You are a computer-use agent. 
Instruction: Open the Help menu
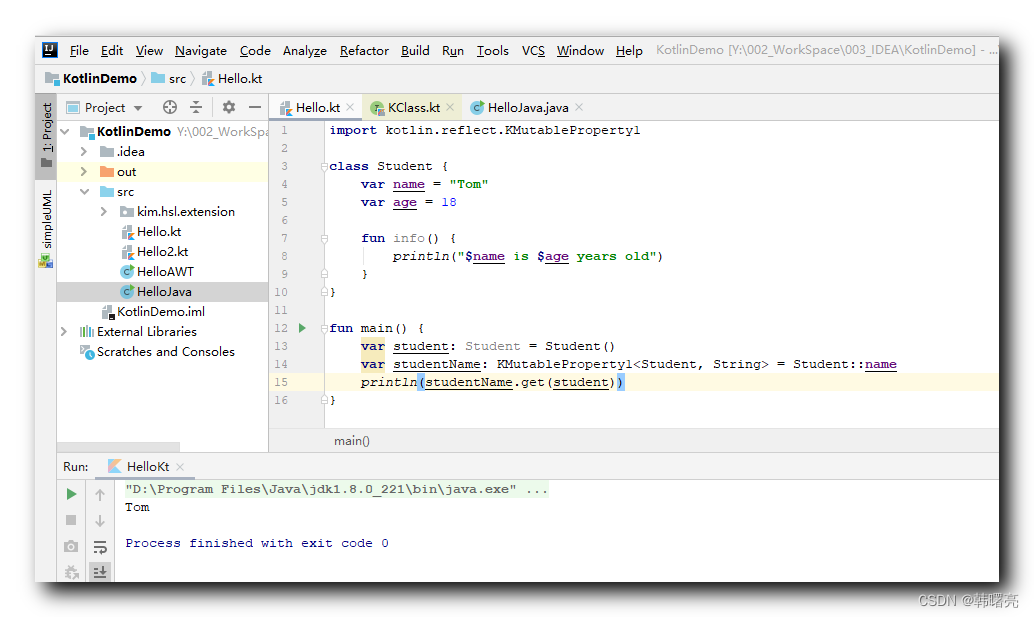[629, 51]
